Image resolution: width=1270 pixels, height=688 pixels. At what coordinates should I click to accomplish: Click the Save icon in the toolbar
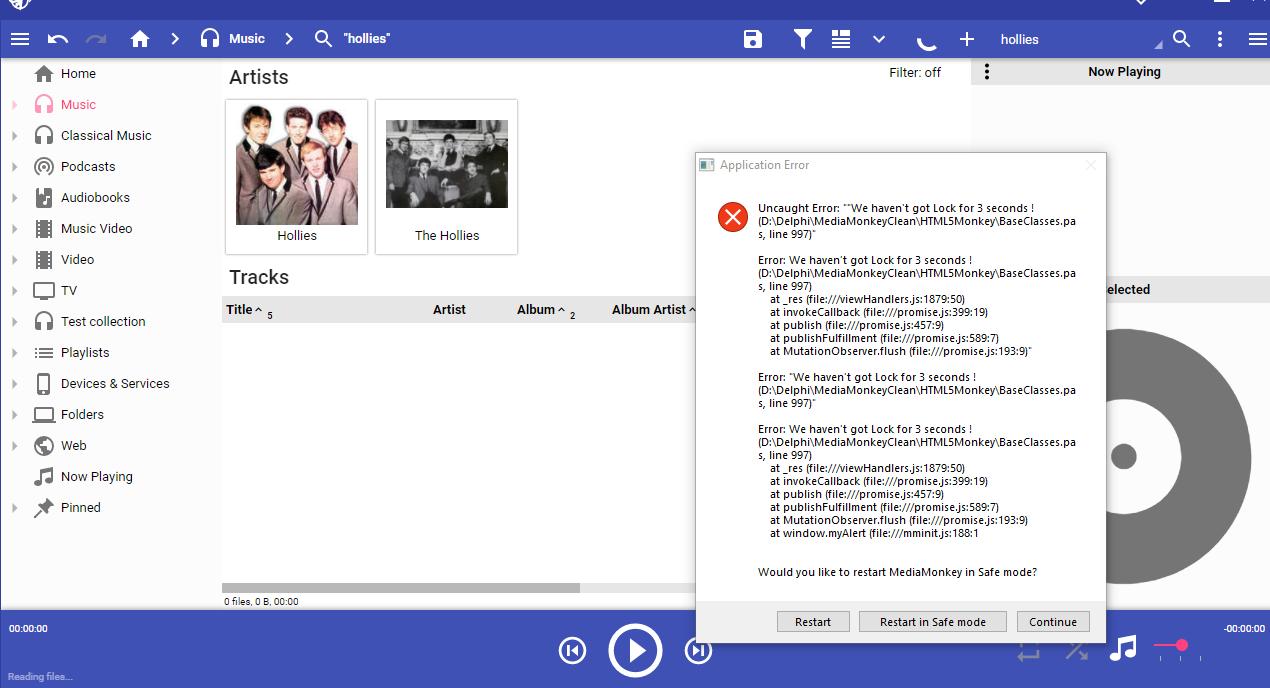pos(753,39)
